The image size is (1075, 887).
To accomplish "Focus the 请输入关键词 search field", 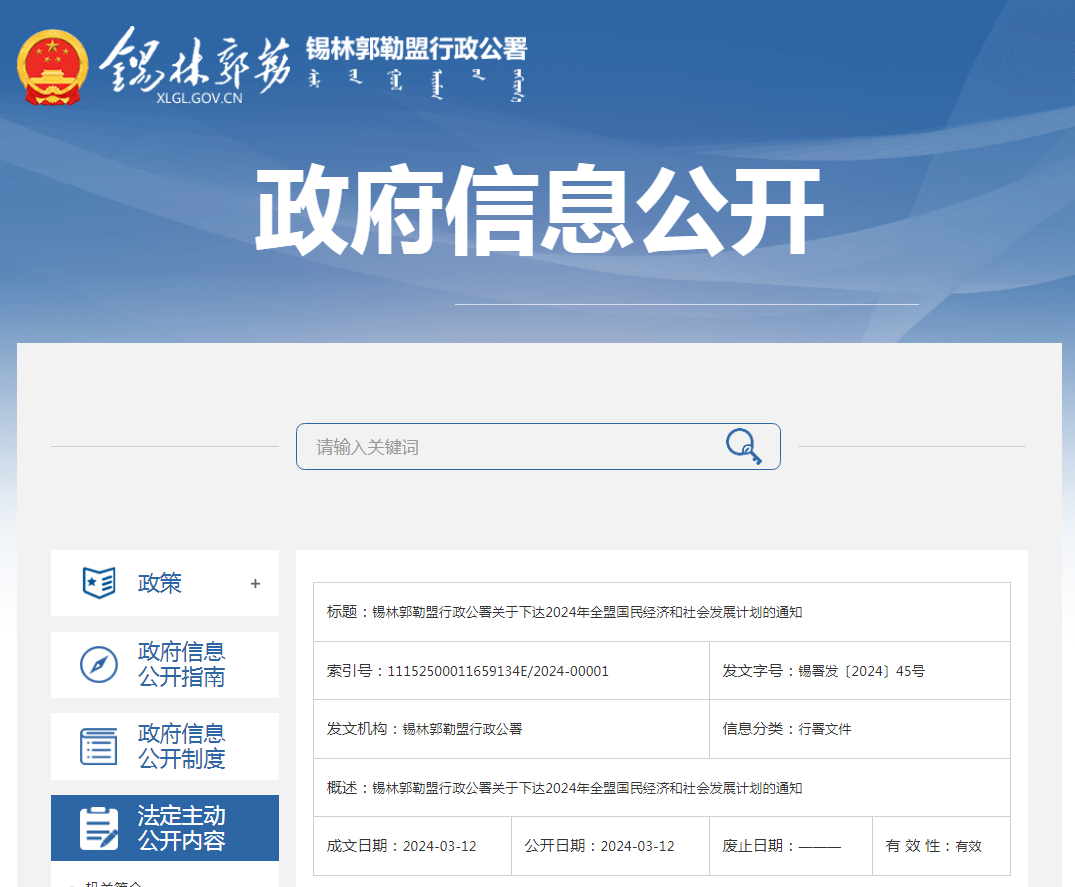I will 510,447.
